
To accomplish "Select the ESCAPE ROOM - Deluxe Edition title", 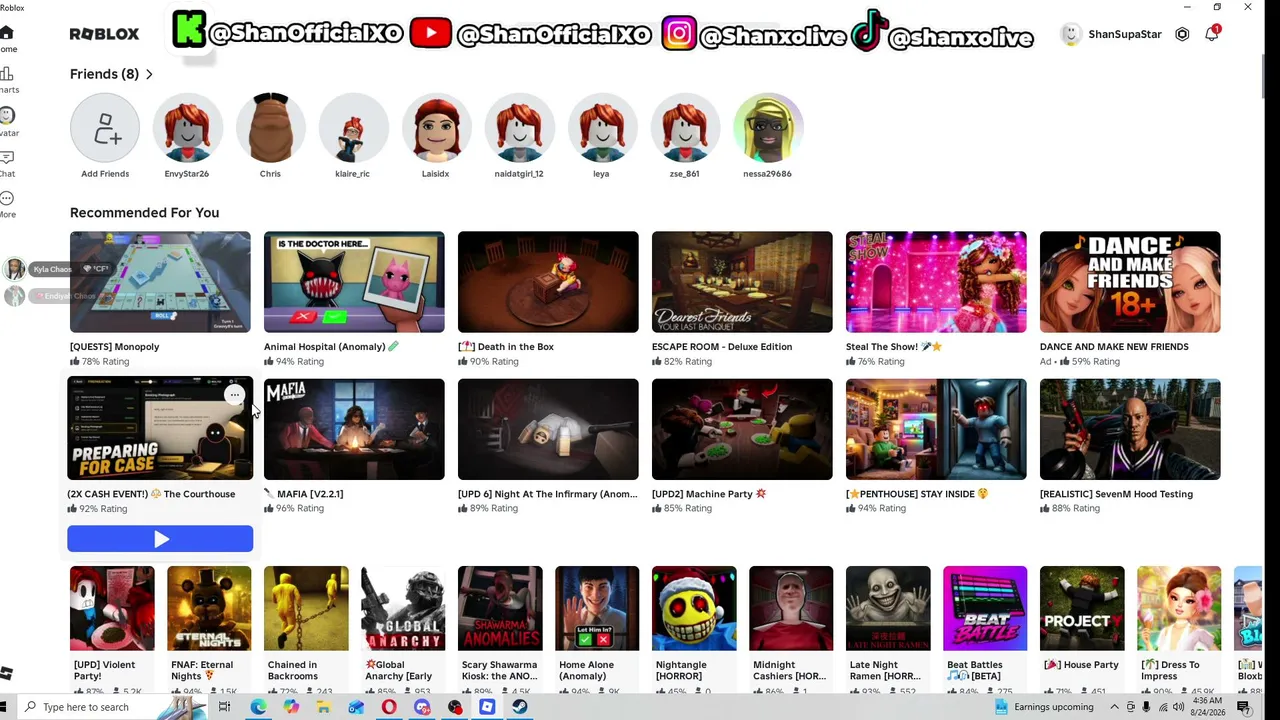I will (x=722, y=347).
